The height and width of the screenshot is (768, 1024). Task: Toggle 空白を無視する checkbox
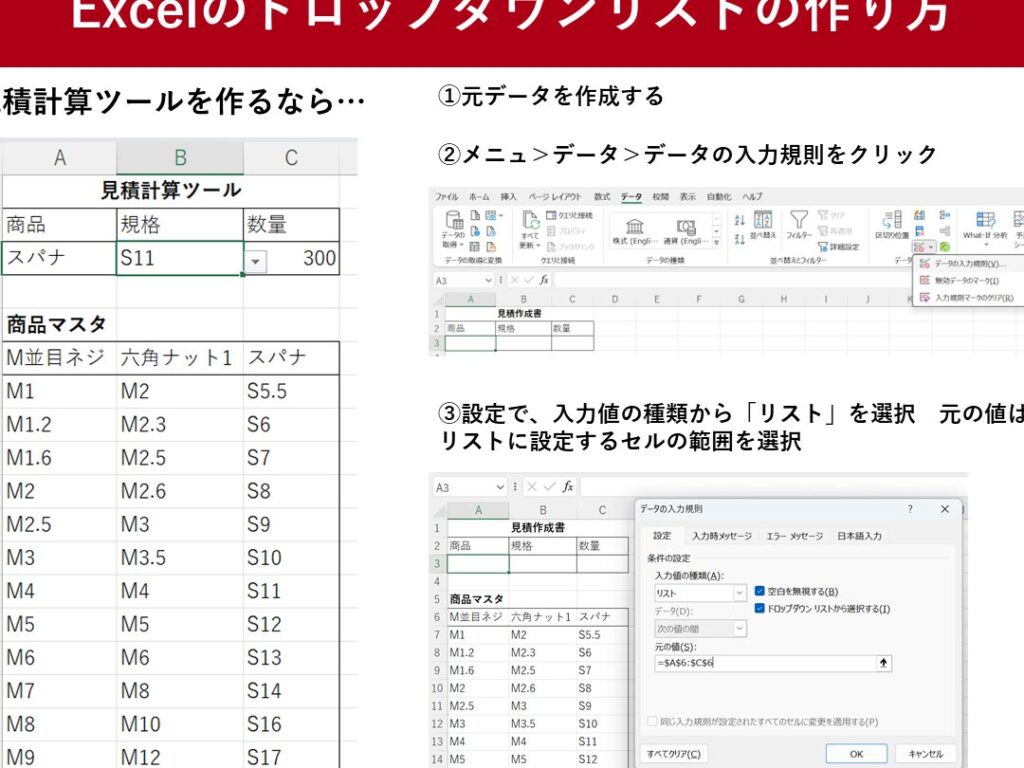click(x=760, y=591)
